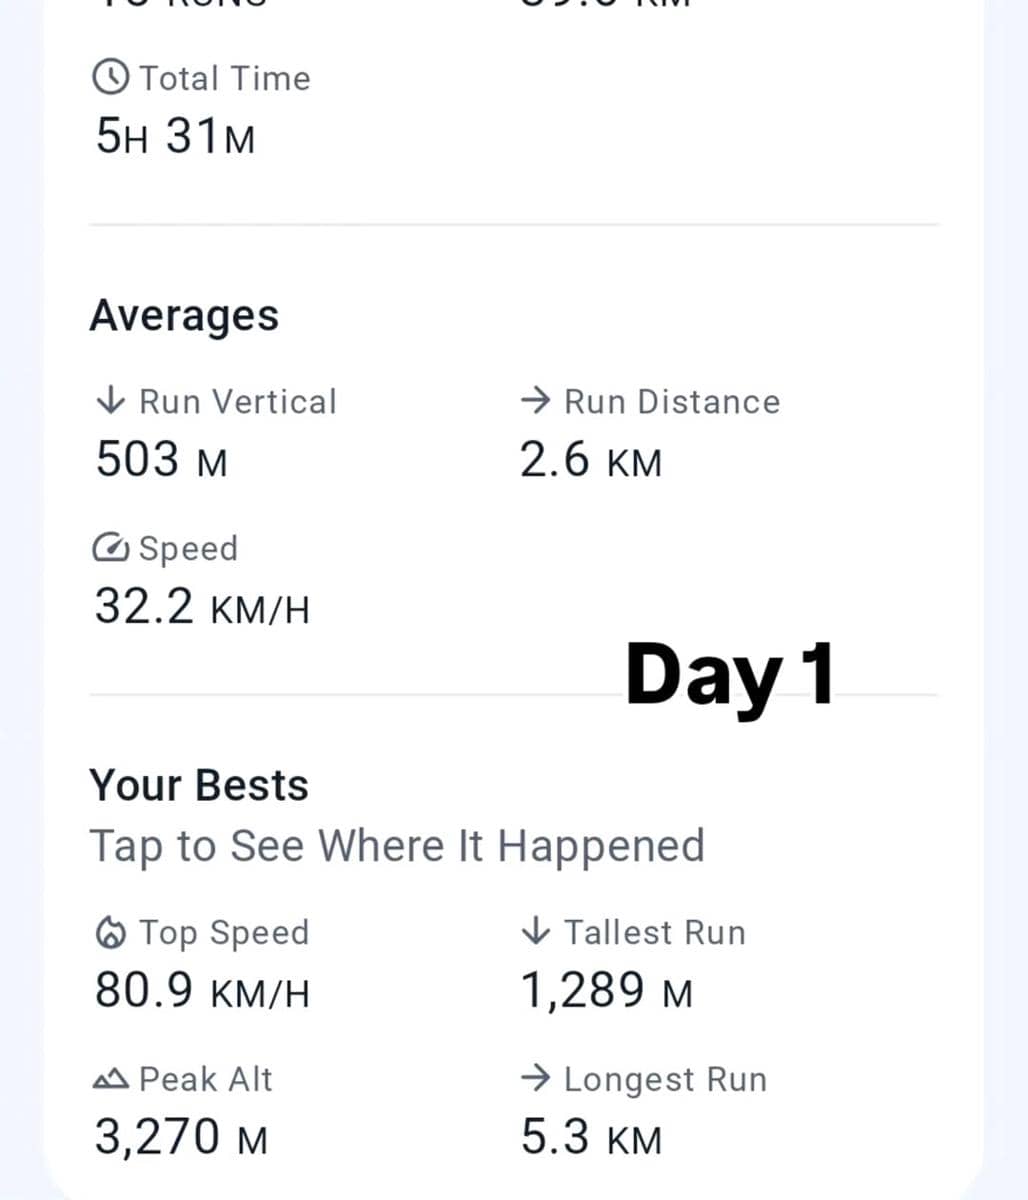Tap the down arrow icon for Run Vertical
Image resolution: width=1028 pixels, height=1200 pixels.
point(110,401)
